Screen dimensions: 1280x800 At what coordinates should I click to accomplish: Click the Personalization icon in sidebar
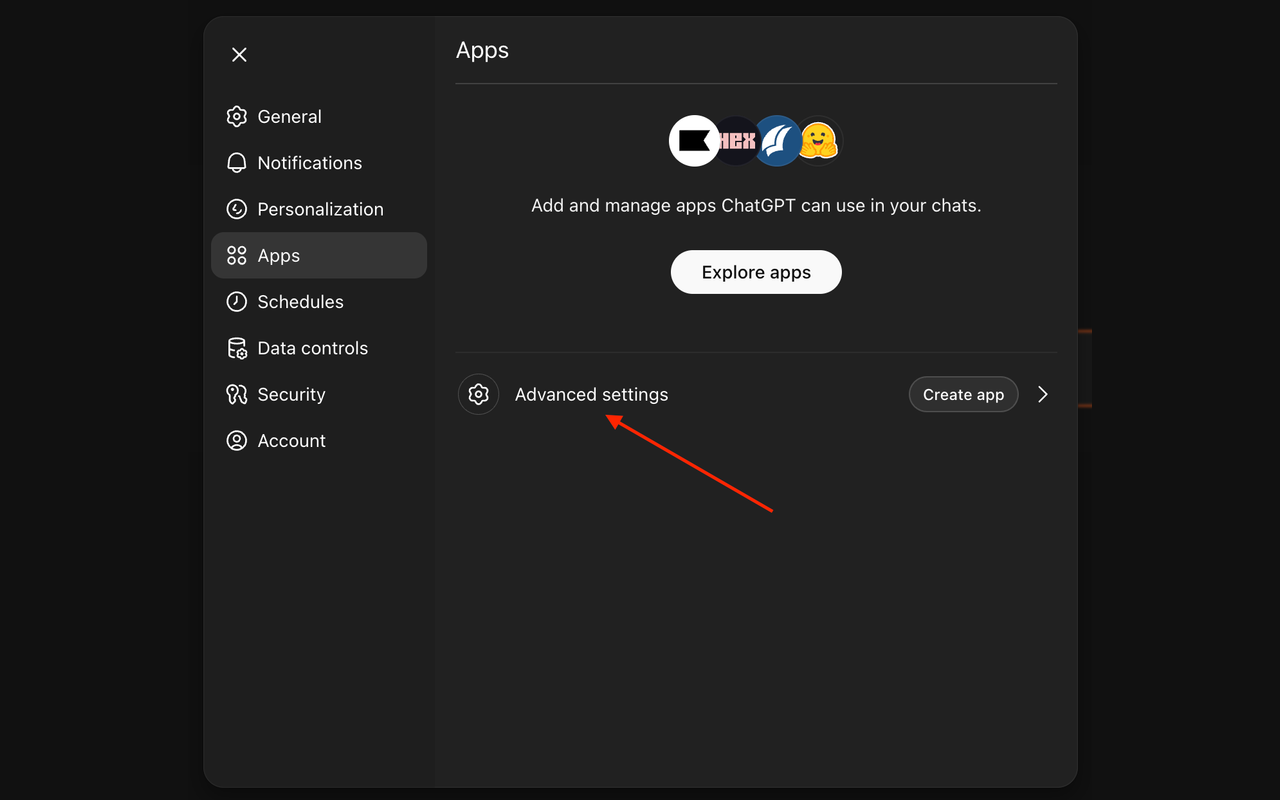click(236, 209)
